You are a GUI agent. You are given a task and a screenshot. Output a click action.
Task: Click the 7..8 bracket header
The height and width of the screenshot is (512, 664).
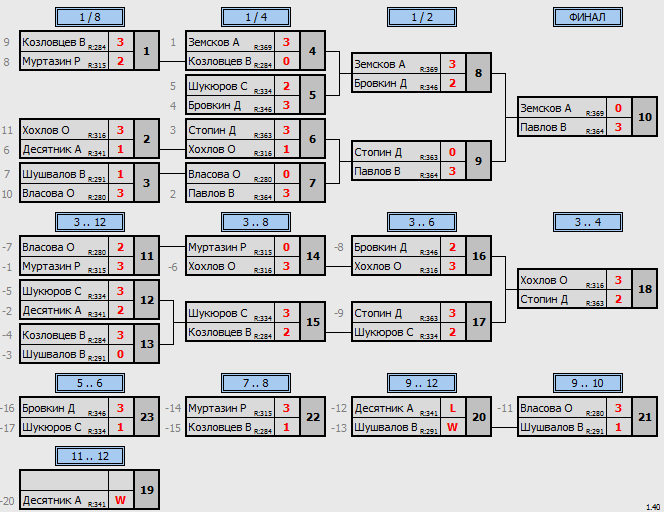(x=256, y=383)
